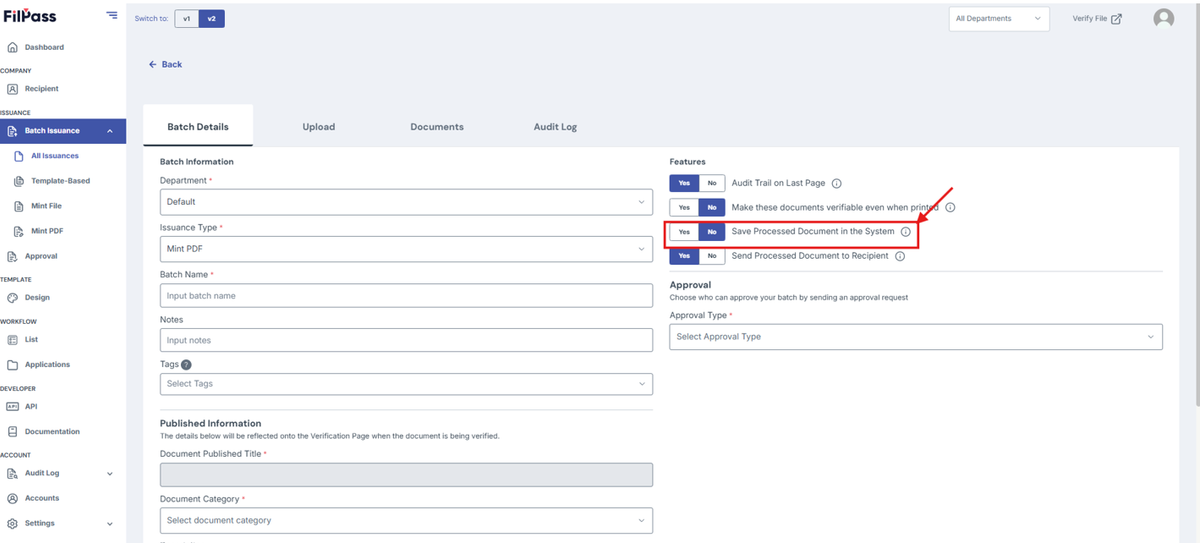Set Audit Trail on Last Page to No
1200x543 pixels.
711,183
